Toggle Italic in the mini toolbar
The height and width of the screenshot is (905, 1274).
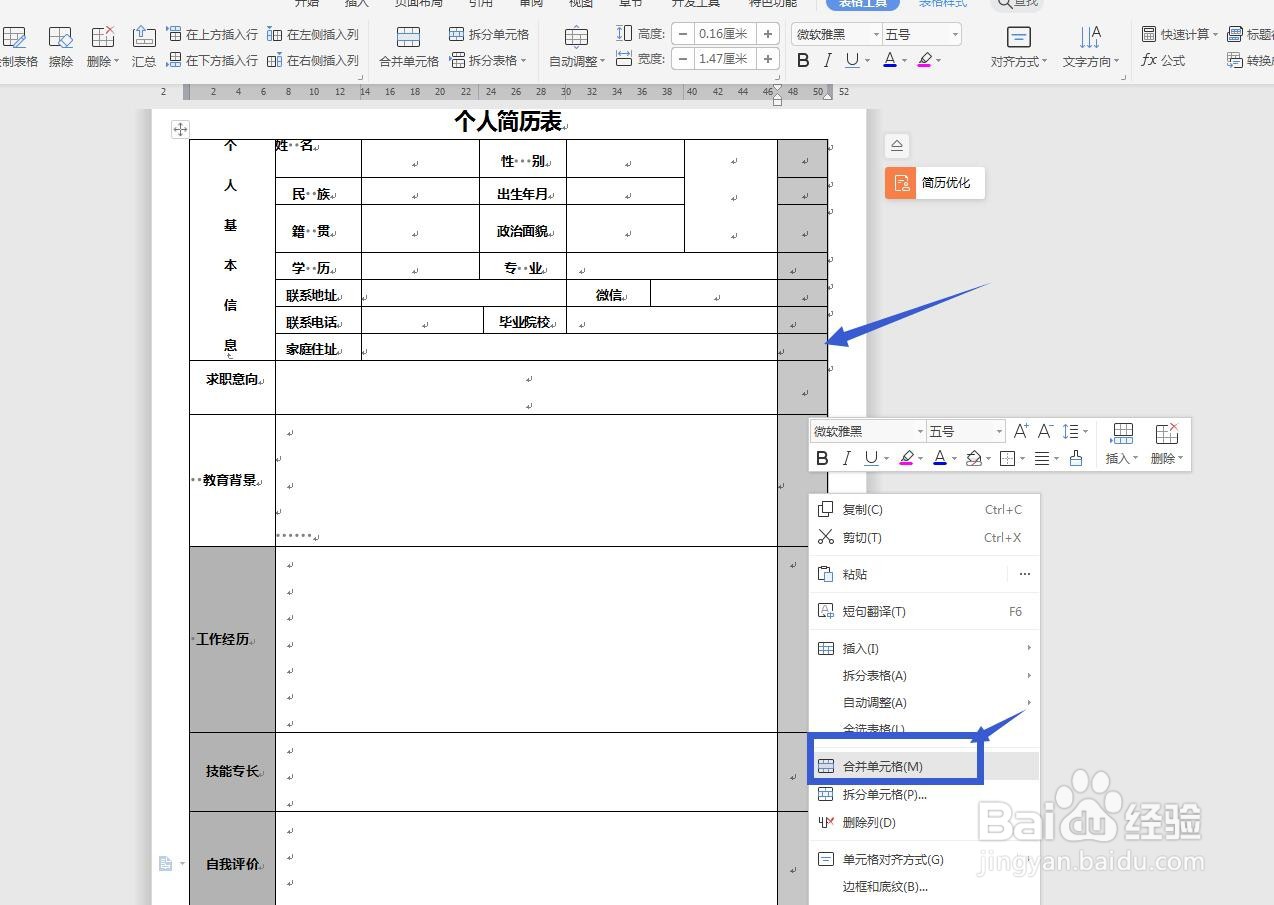pos(846,458)
